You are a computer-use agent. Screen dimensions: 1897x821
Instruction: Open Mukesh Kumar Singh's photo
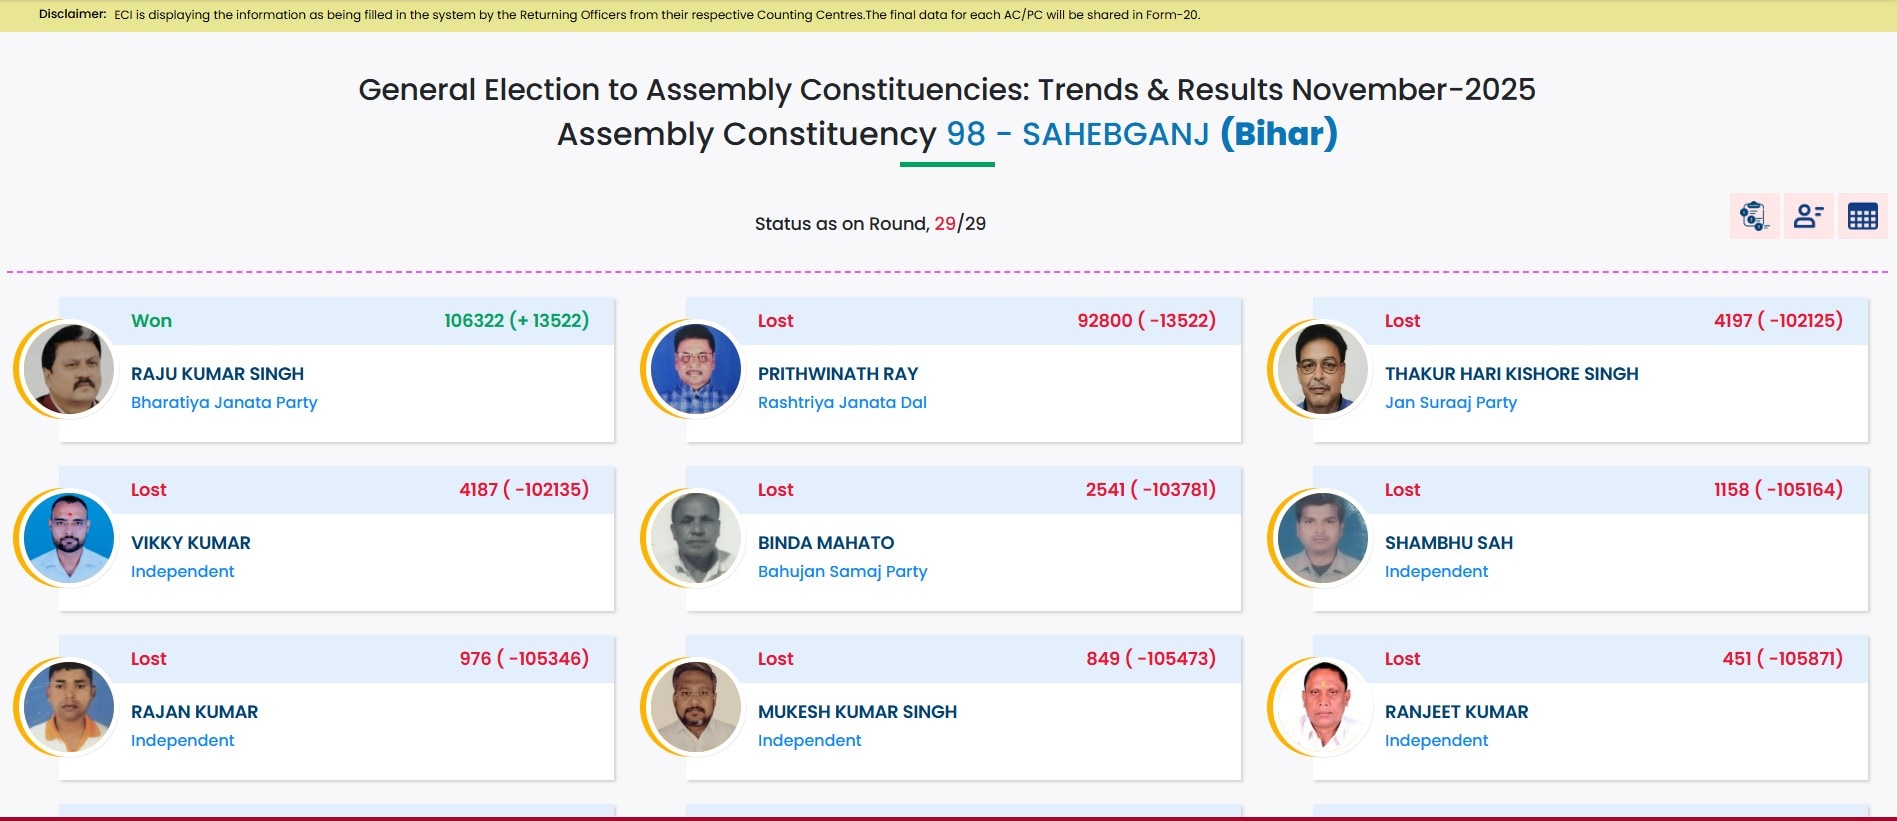coord(695,707)
